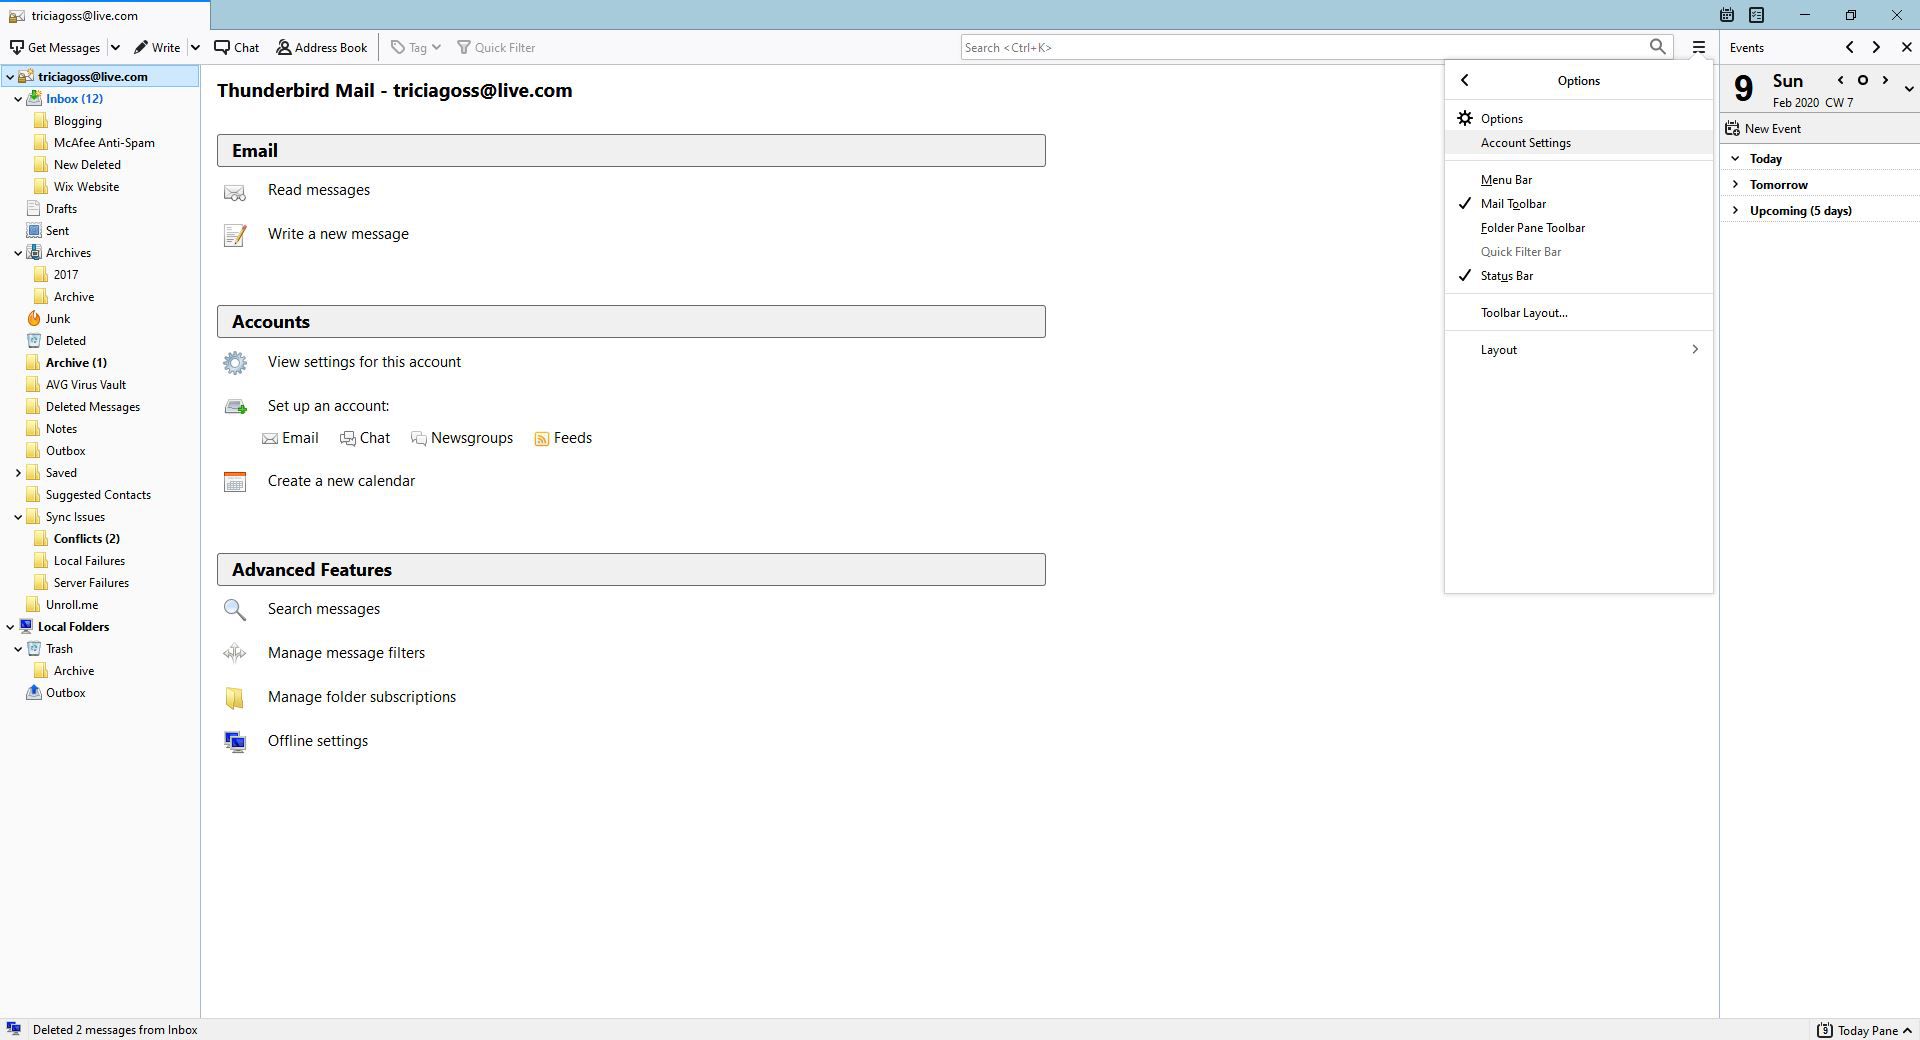Click Create a new calendar
The width and height of the screenshot is (1920, 1040).
(341, 481)
